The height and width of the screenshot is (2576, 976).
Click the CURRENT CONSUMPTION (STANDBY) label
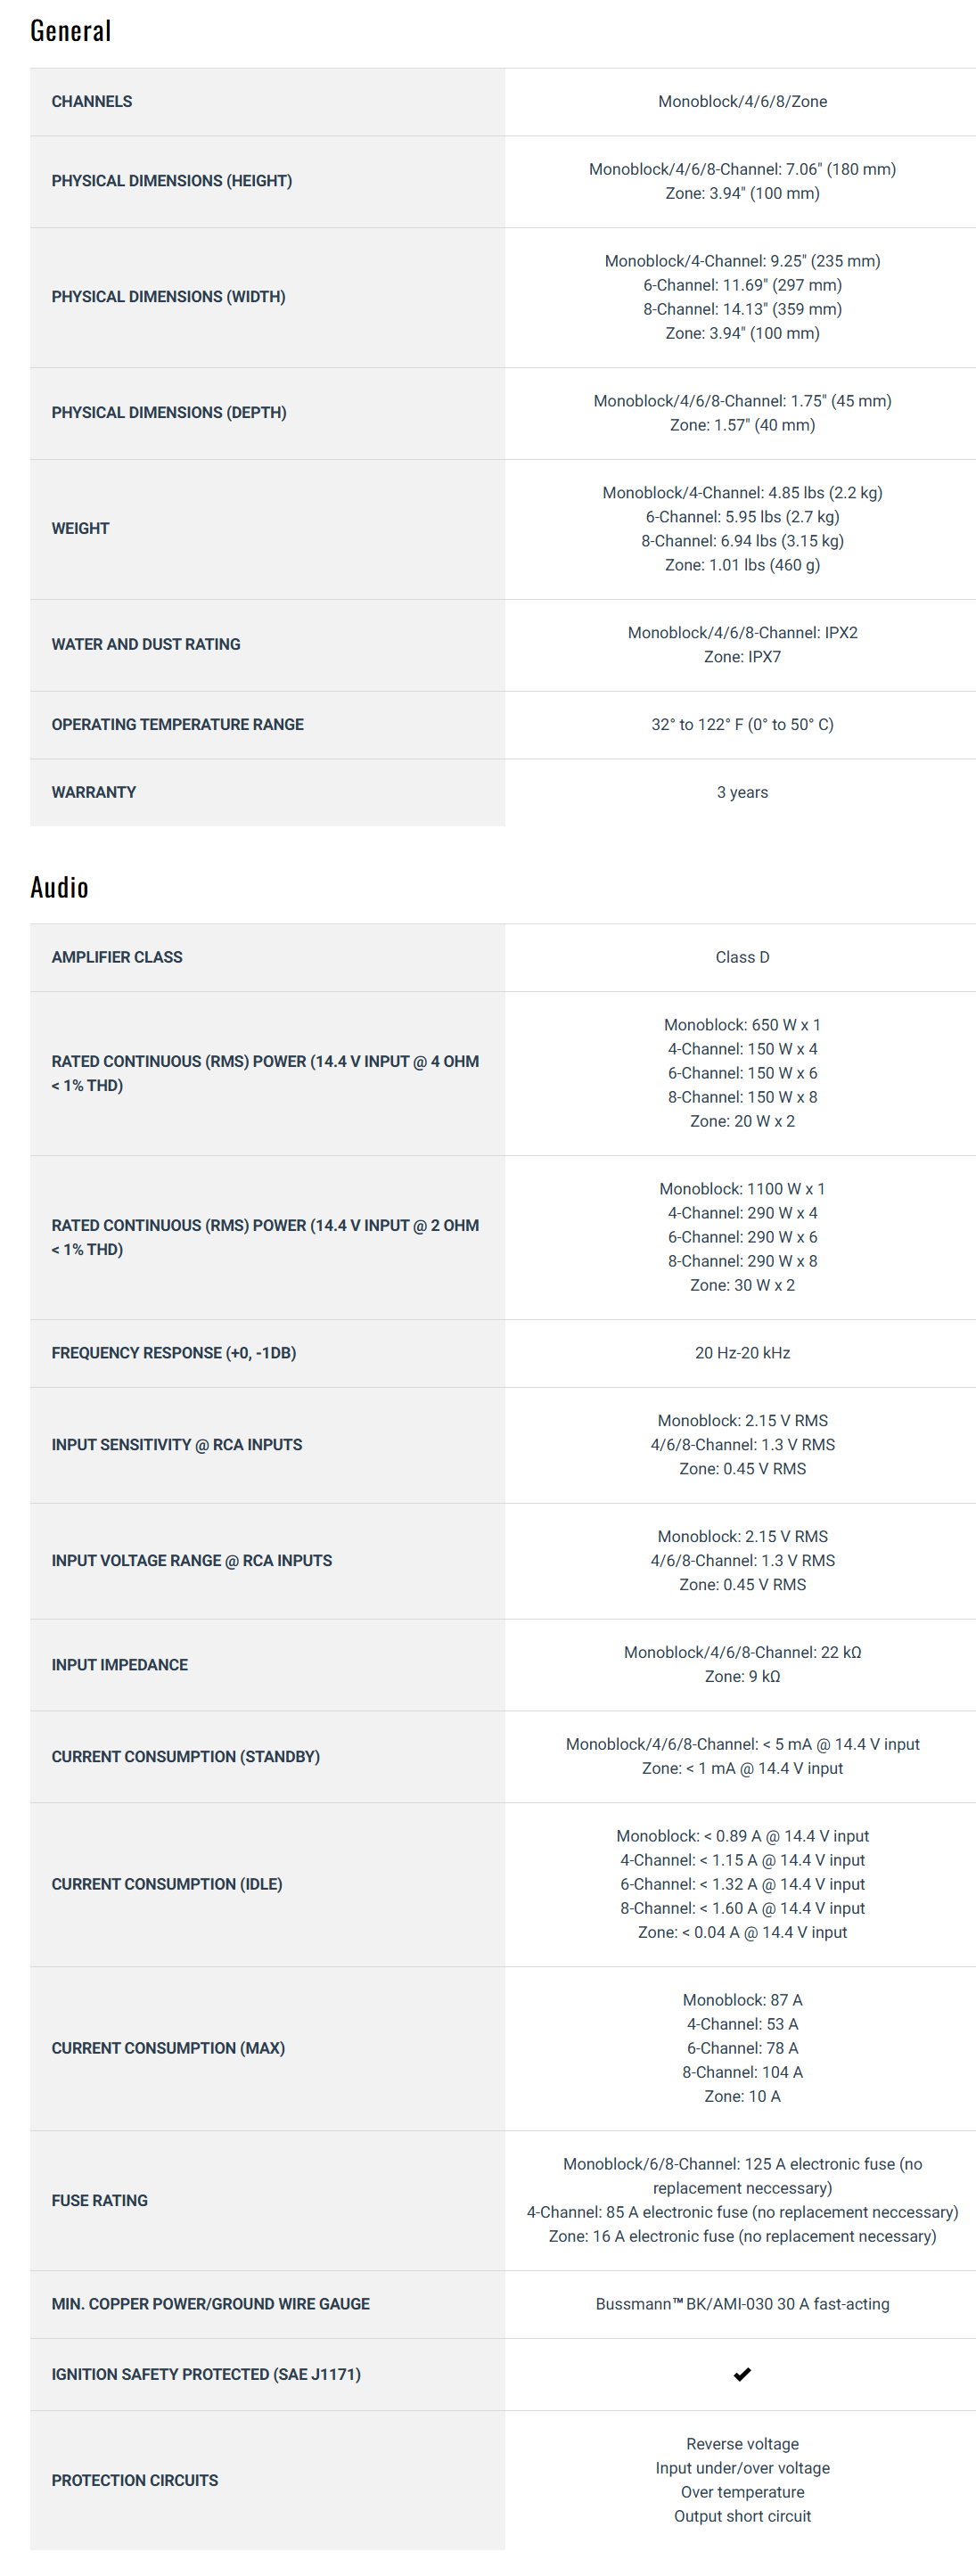[186, 1757]
